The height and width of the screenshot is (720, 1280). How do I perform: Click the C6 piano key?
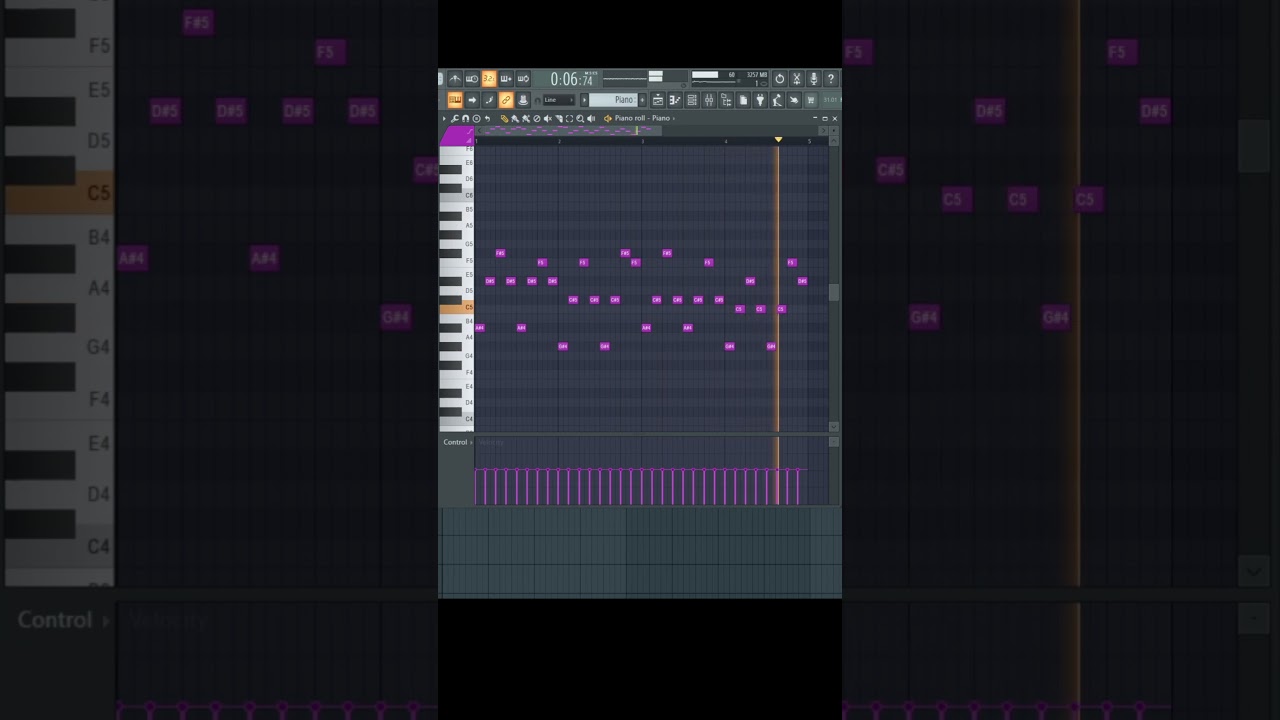(x=456, y=195)
